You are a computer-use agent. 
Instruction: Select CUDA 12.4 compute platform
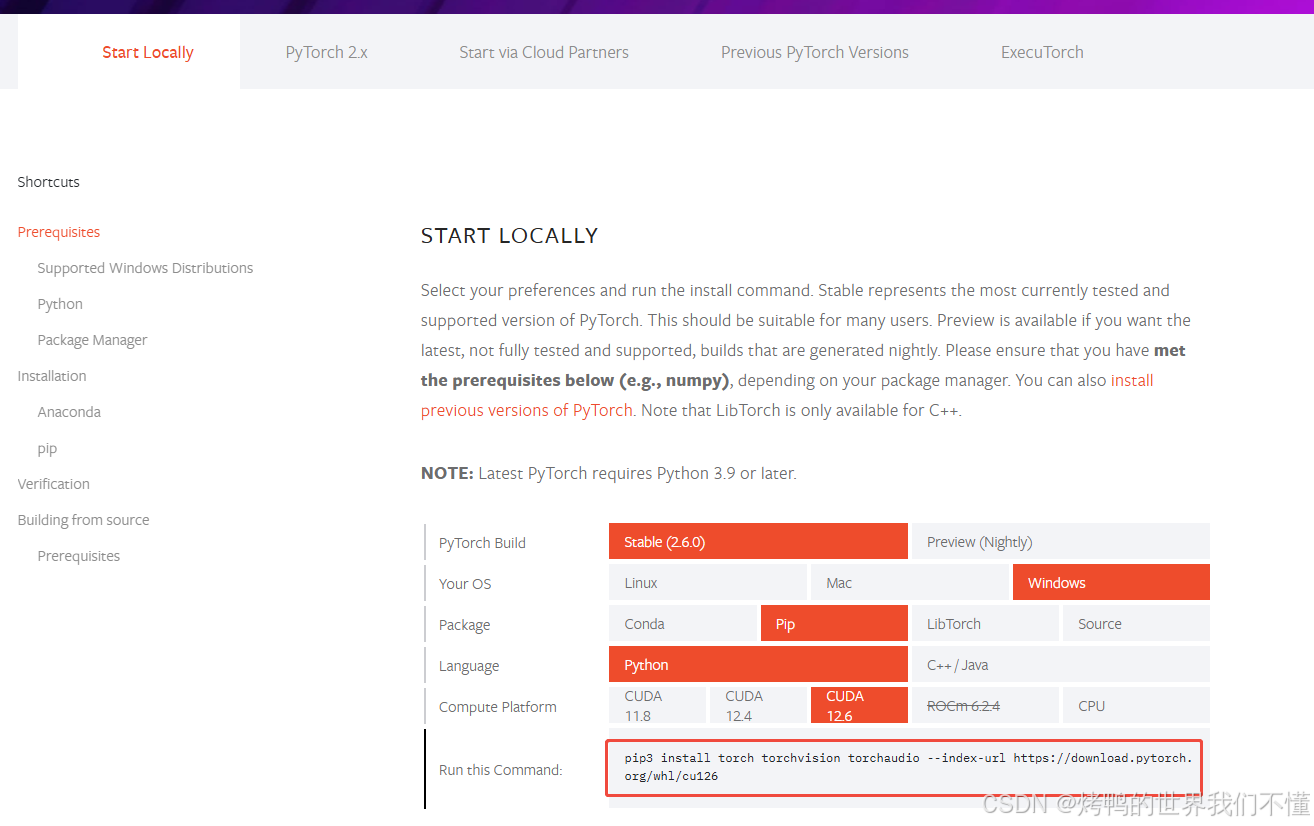(758, 705)
